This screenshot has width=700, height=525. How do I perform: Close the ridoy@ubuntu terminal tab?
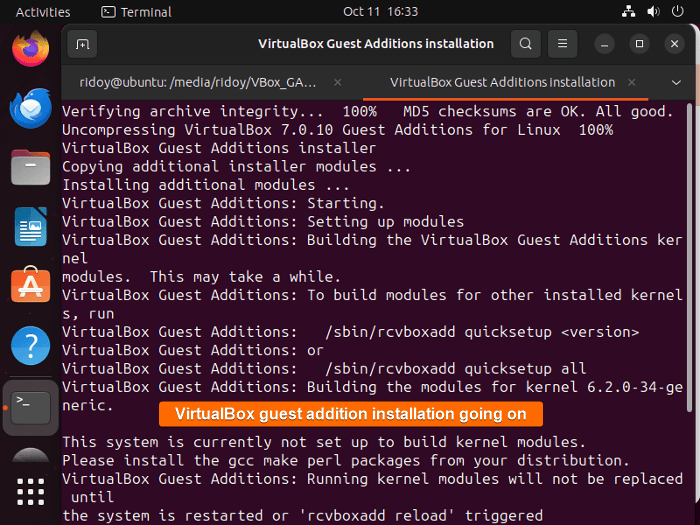click(338, 82)
